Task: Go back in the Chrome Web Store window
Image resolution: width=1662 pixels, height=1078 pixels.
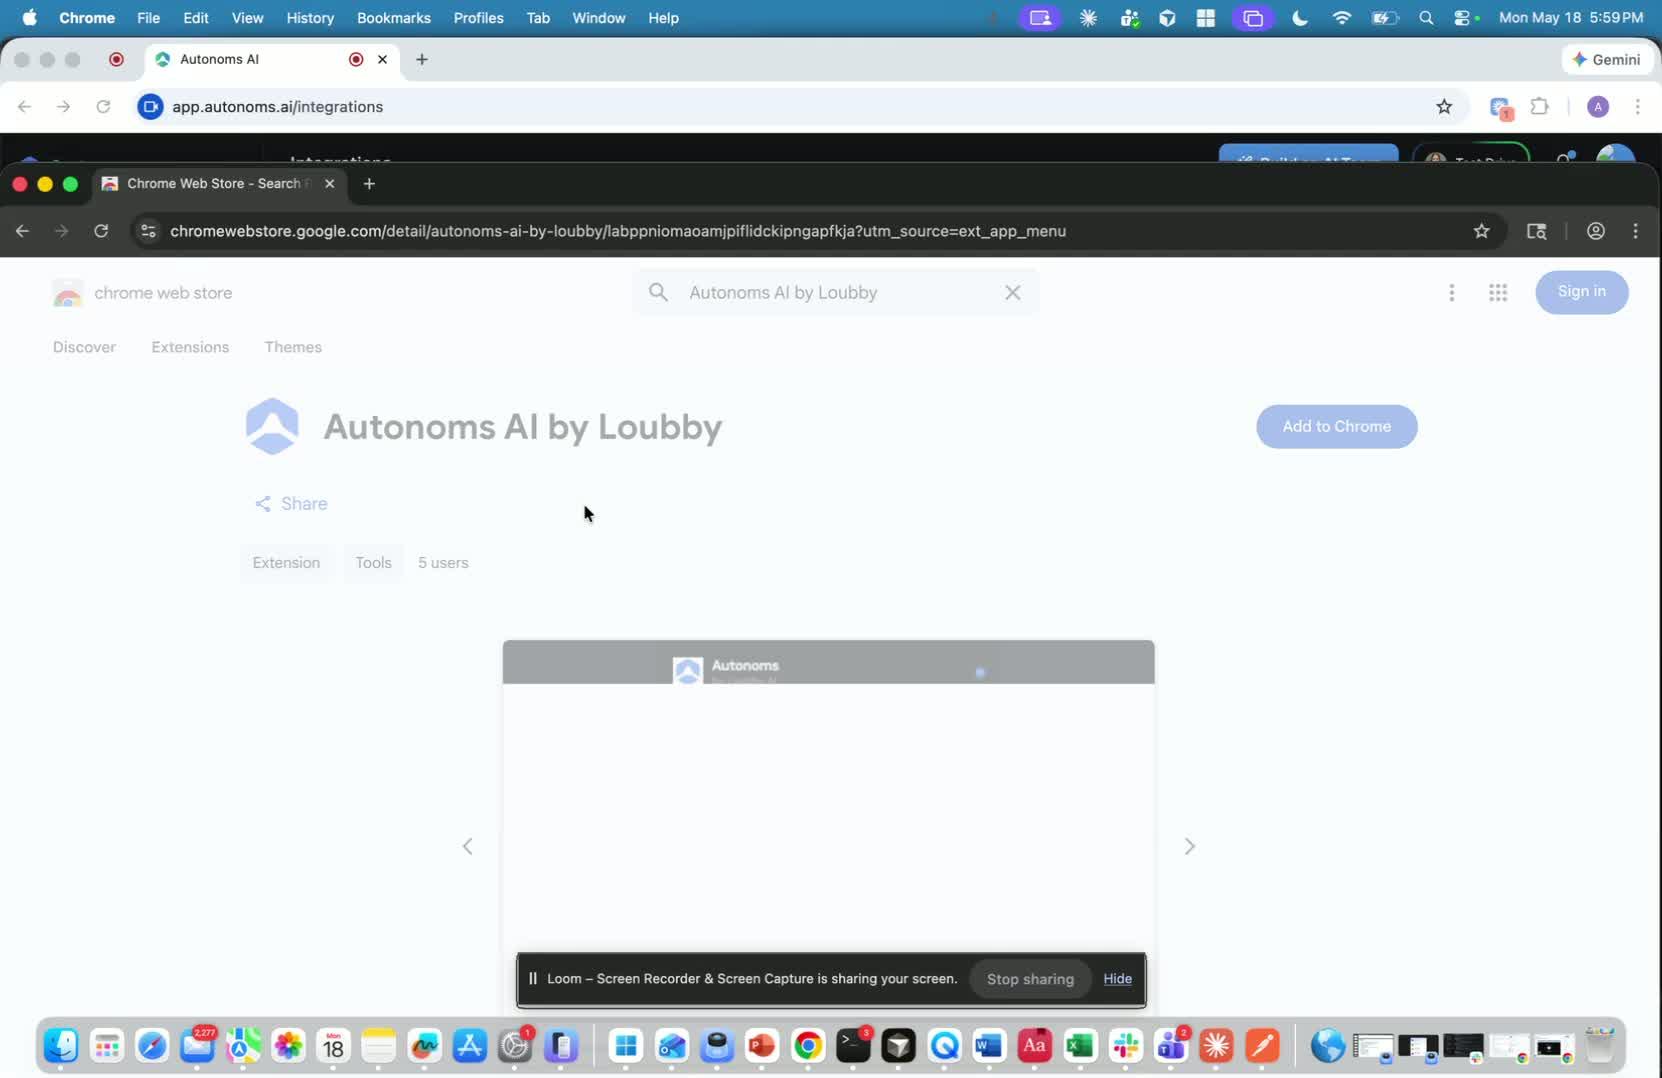Action: pyautogui.click(x=22, y=231)
